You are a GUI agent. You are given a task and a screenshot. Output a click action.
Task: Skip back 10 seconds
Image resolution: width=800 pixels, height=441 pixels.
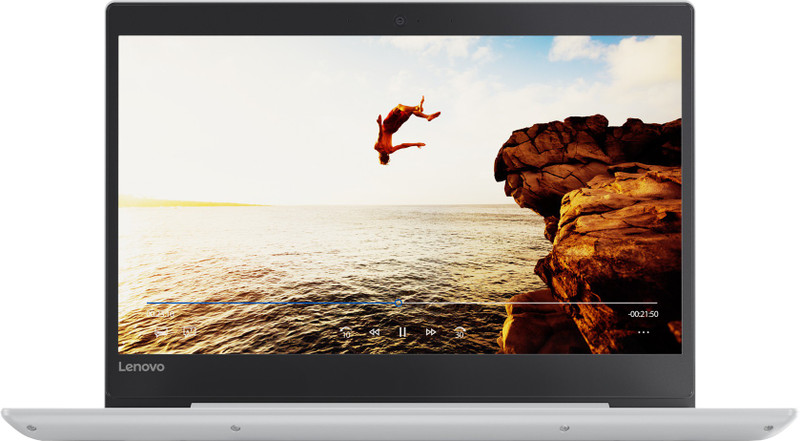point(345,331)
